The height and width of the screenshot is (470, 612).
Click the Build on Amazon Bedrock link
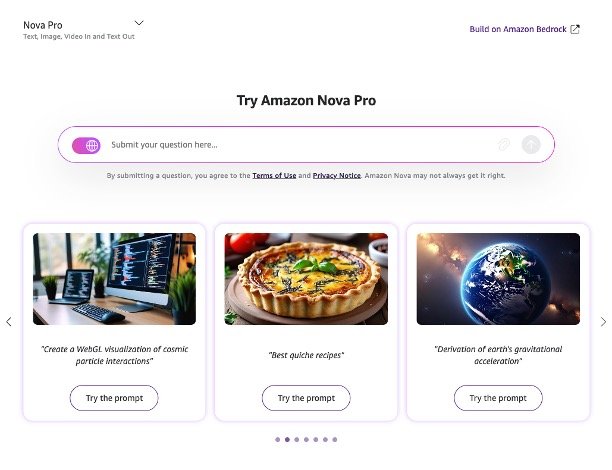tap(518, 29)
